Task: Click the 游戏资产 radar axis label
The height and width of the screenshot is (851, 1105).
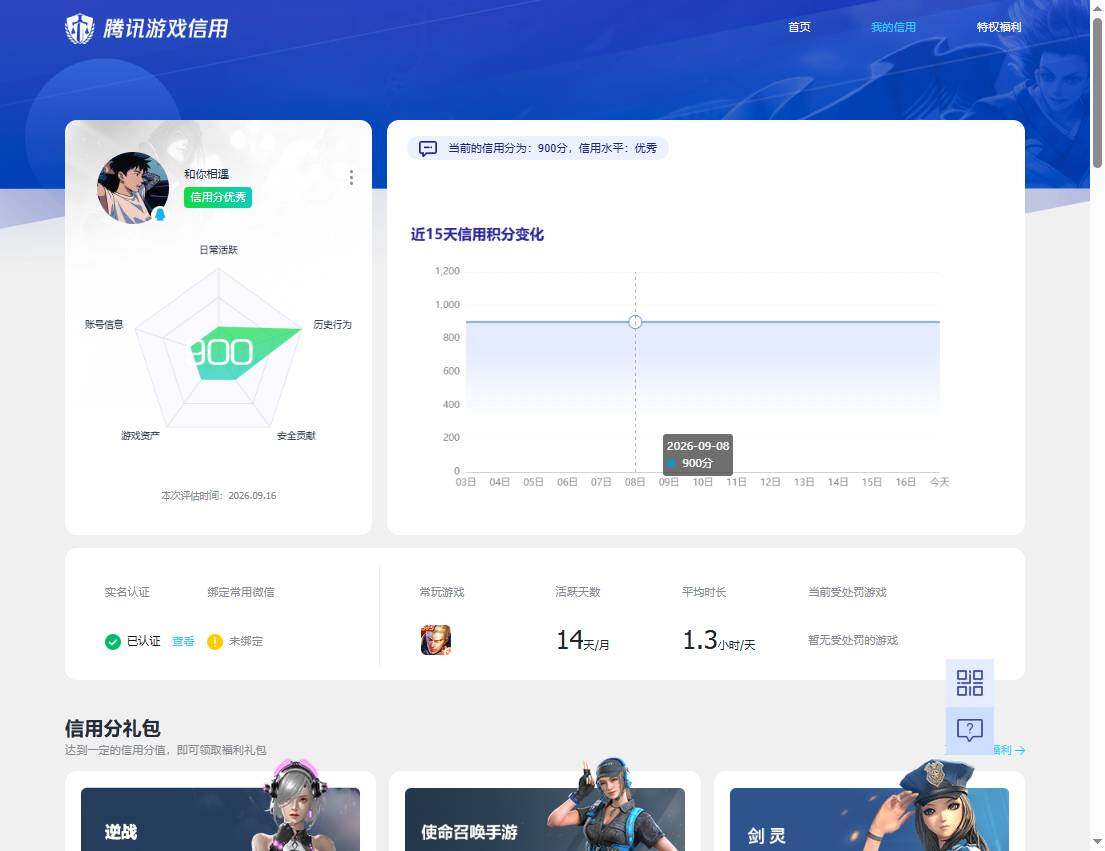Action: [x=140, y=436]
